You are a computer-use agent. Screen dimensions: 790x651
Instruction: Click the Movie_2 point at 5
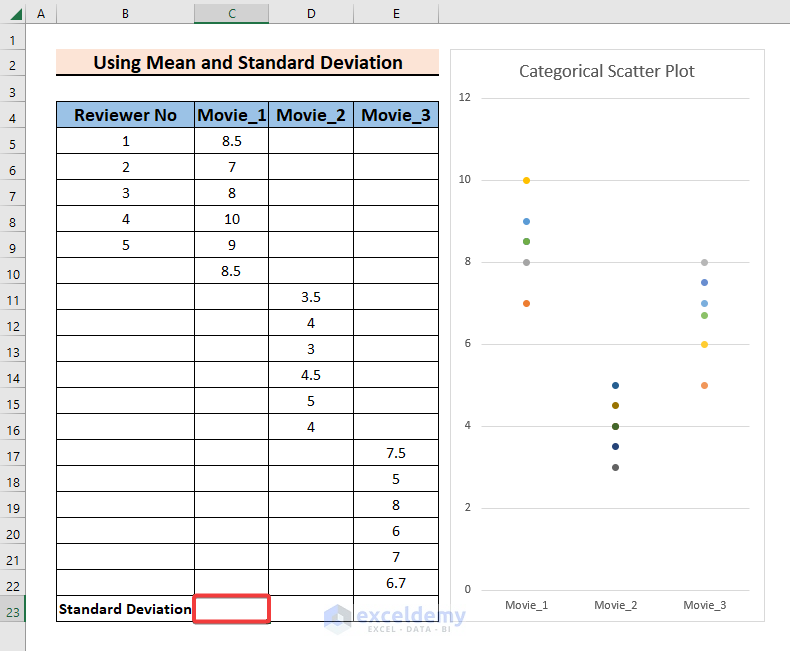[615, 385]
